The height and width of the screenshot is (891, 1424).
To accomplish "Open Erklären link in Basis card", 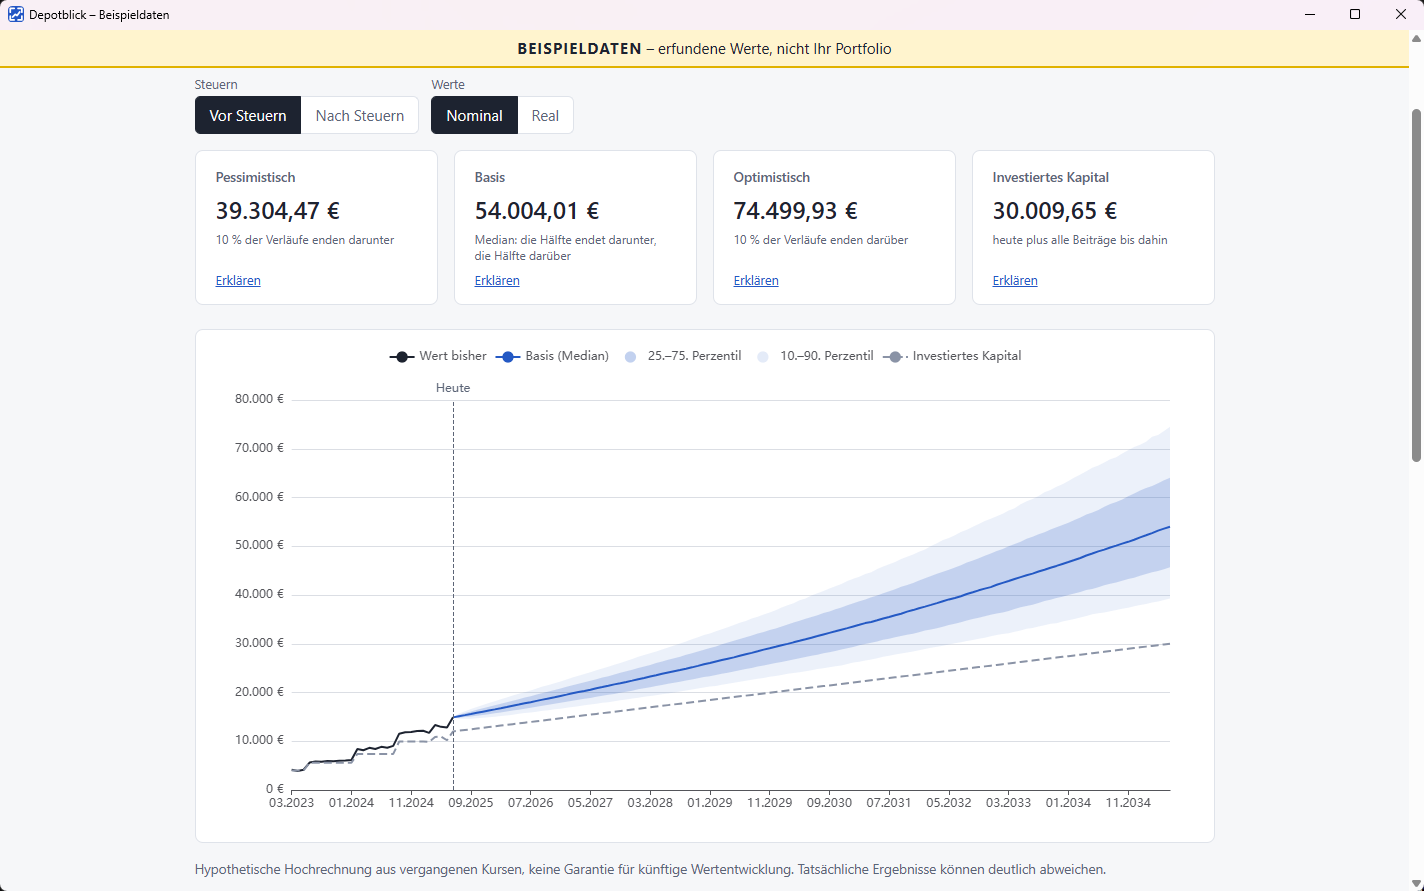I will (x=497, y=281).
